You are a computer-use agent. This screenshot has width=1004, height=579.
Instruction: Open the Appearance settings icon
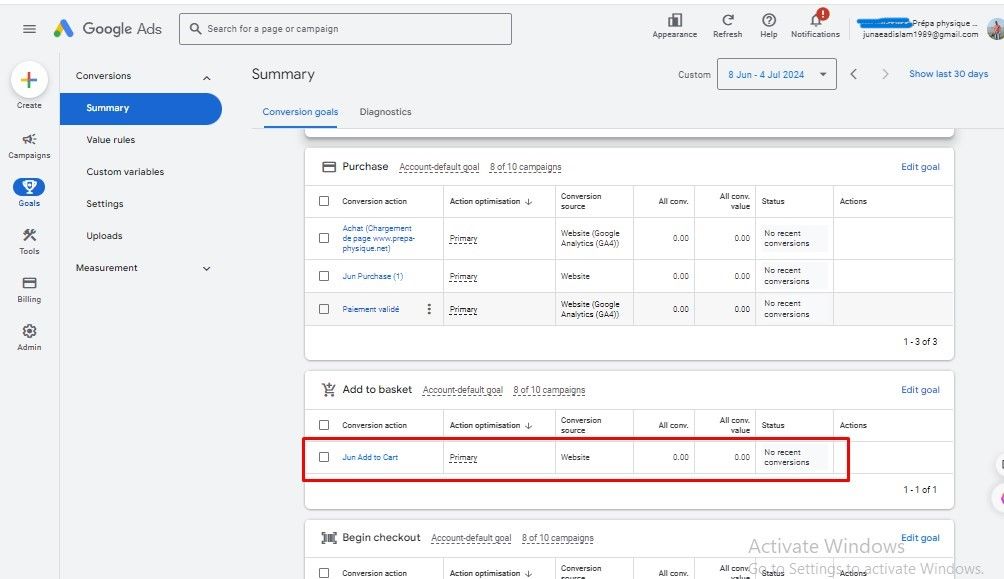tap(674, 24)
